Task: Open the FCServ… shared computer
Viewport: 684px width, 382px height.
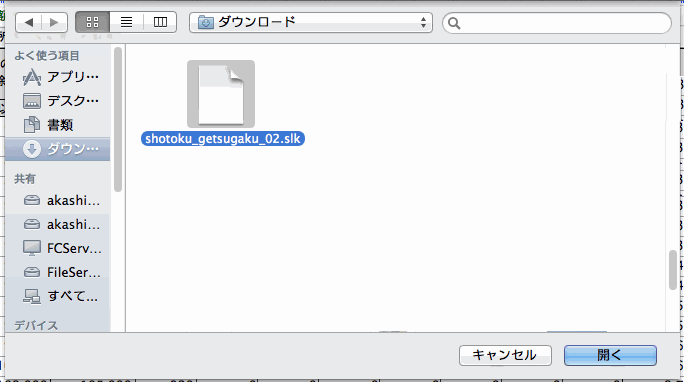Action: tap(58, 249)
